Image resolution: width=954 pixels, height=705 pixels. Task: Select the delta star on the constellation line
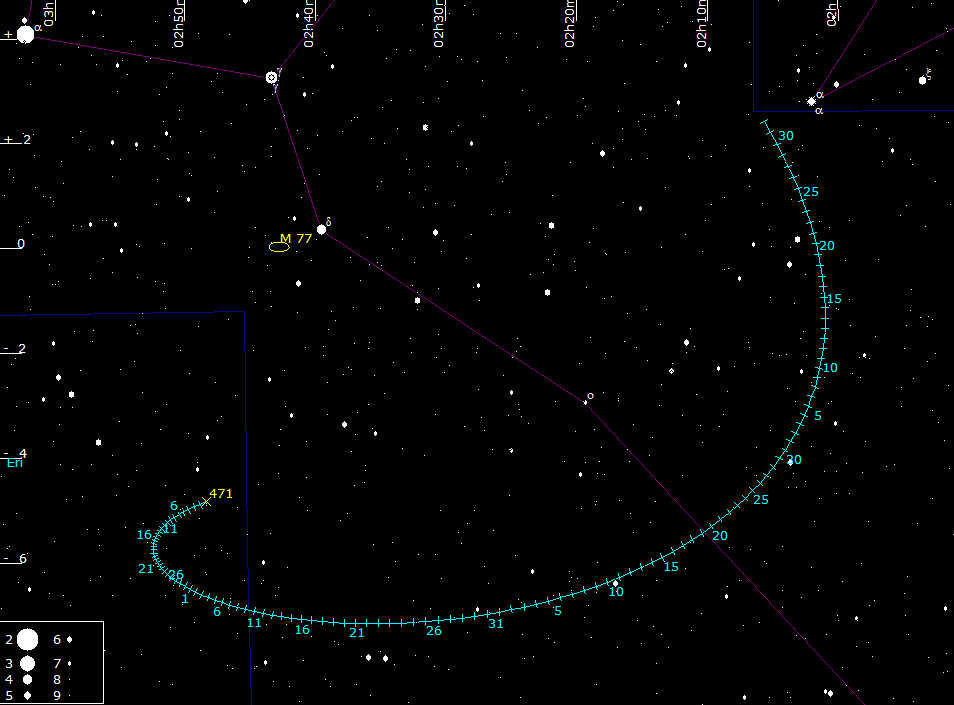(x=321, y=229)
